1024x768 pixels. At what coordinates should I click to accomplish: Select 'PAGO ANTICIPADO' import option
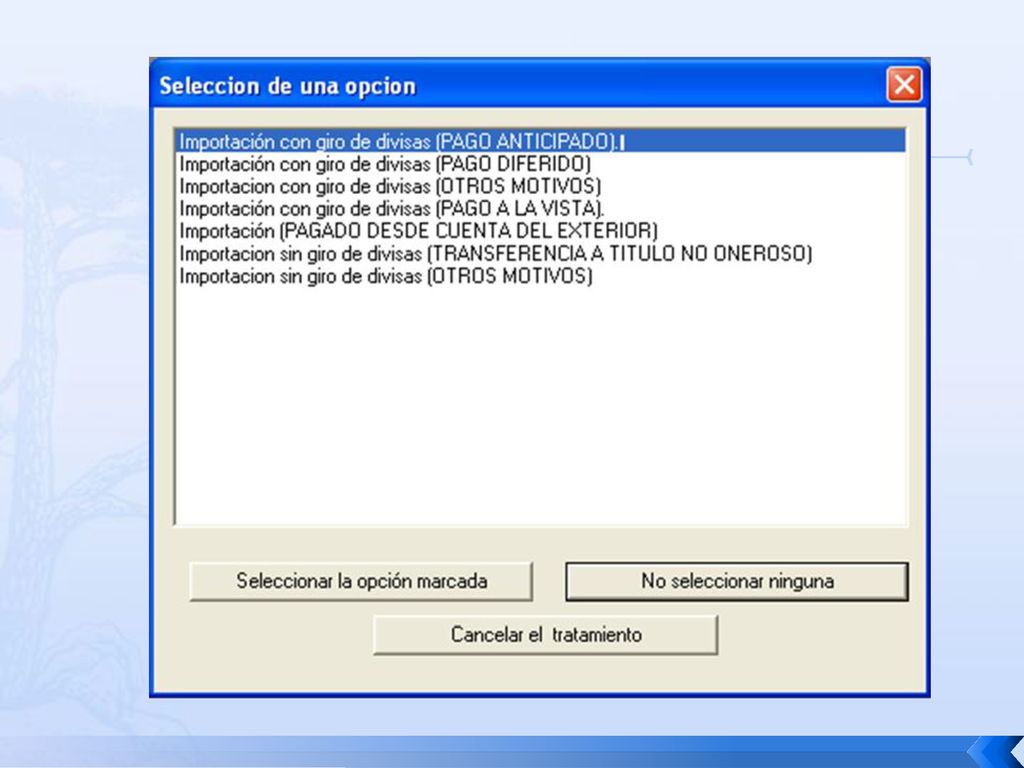click(x=541, y=141)
